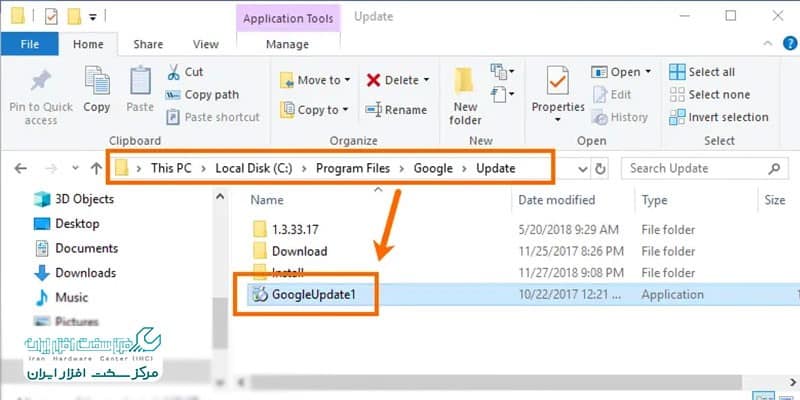The width and height of the screenshot is (800, 400).
Task: Click Local Disk (C:) in the address bar
Action: (254, 168)
